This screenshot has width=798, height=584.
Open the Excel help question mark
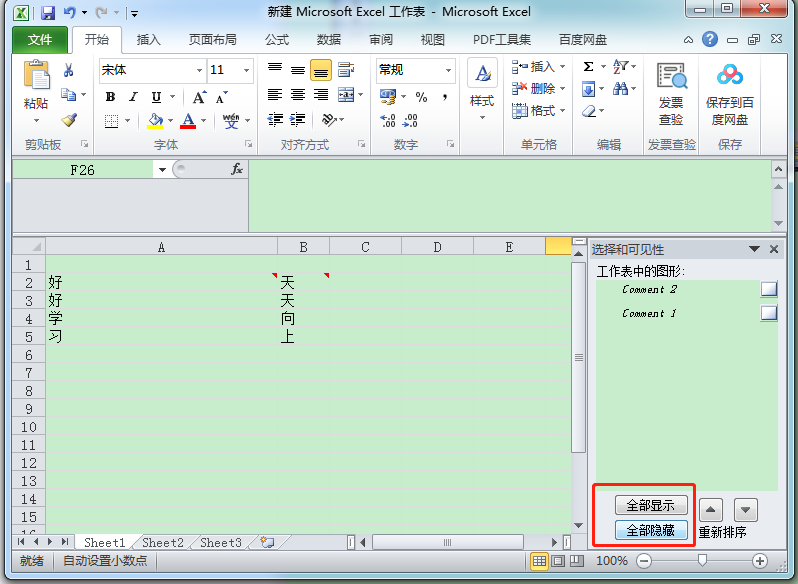tap(709, 39)
